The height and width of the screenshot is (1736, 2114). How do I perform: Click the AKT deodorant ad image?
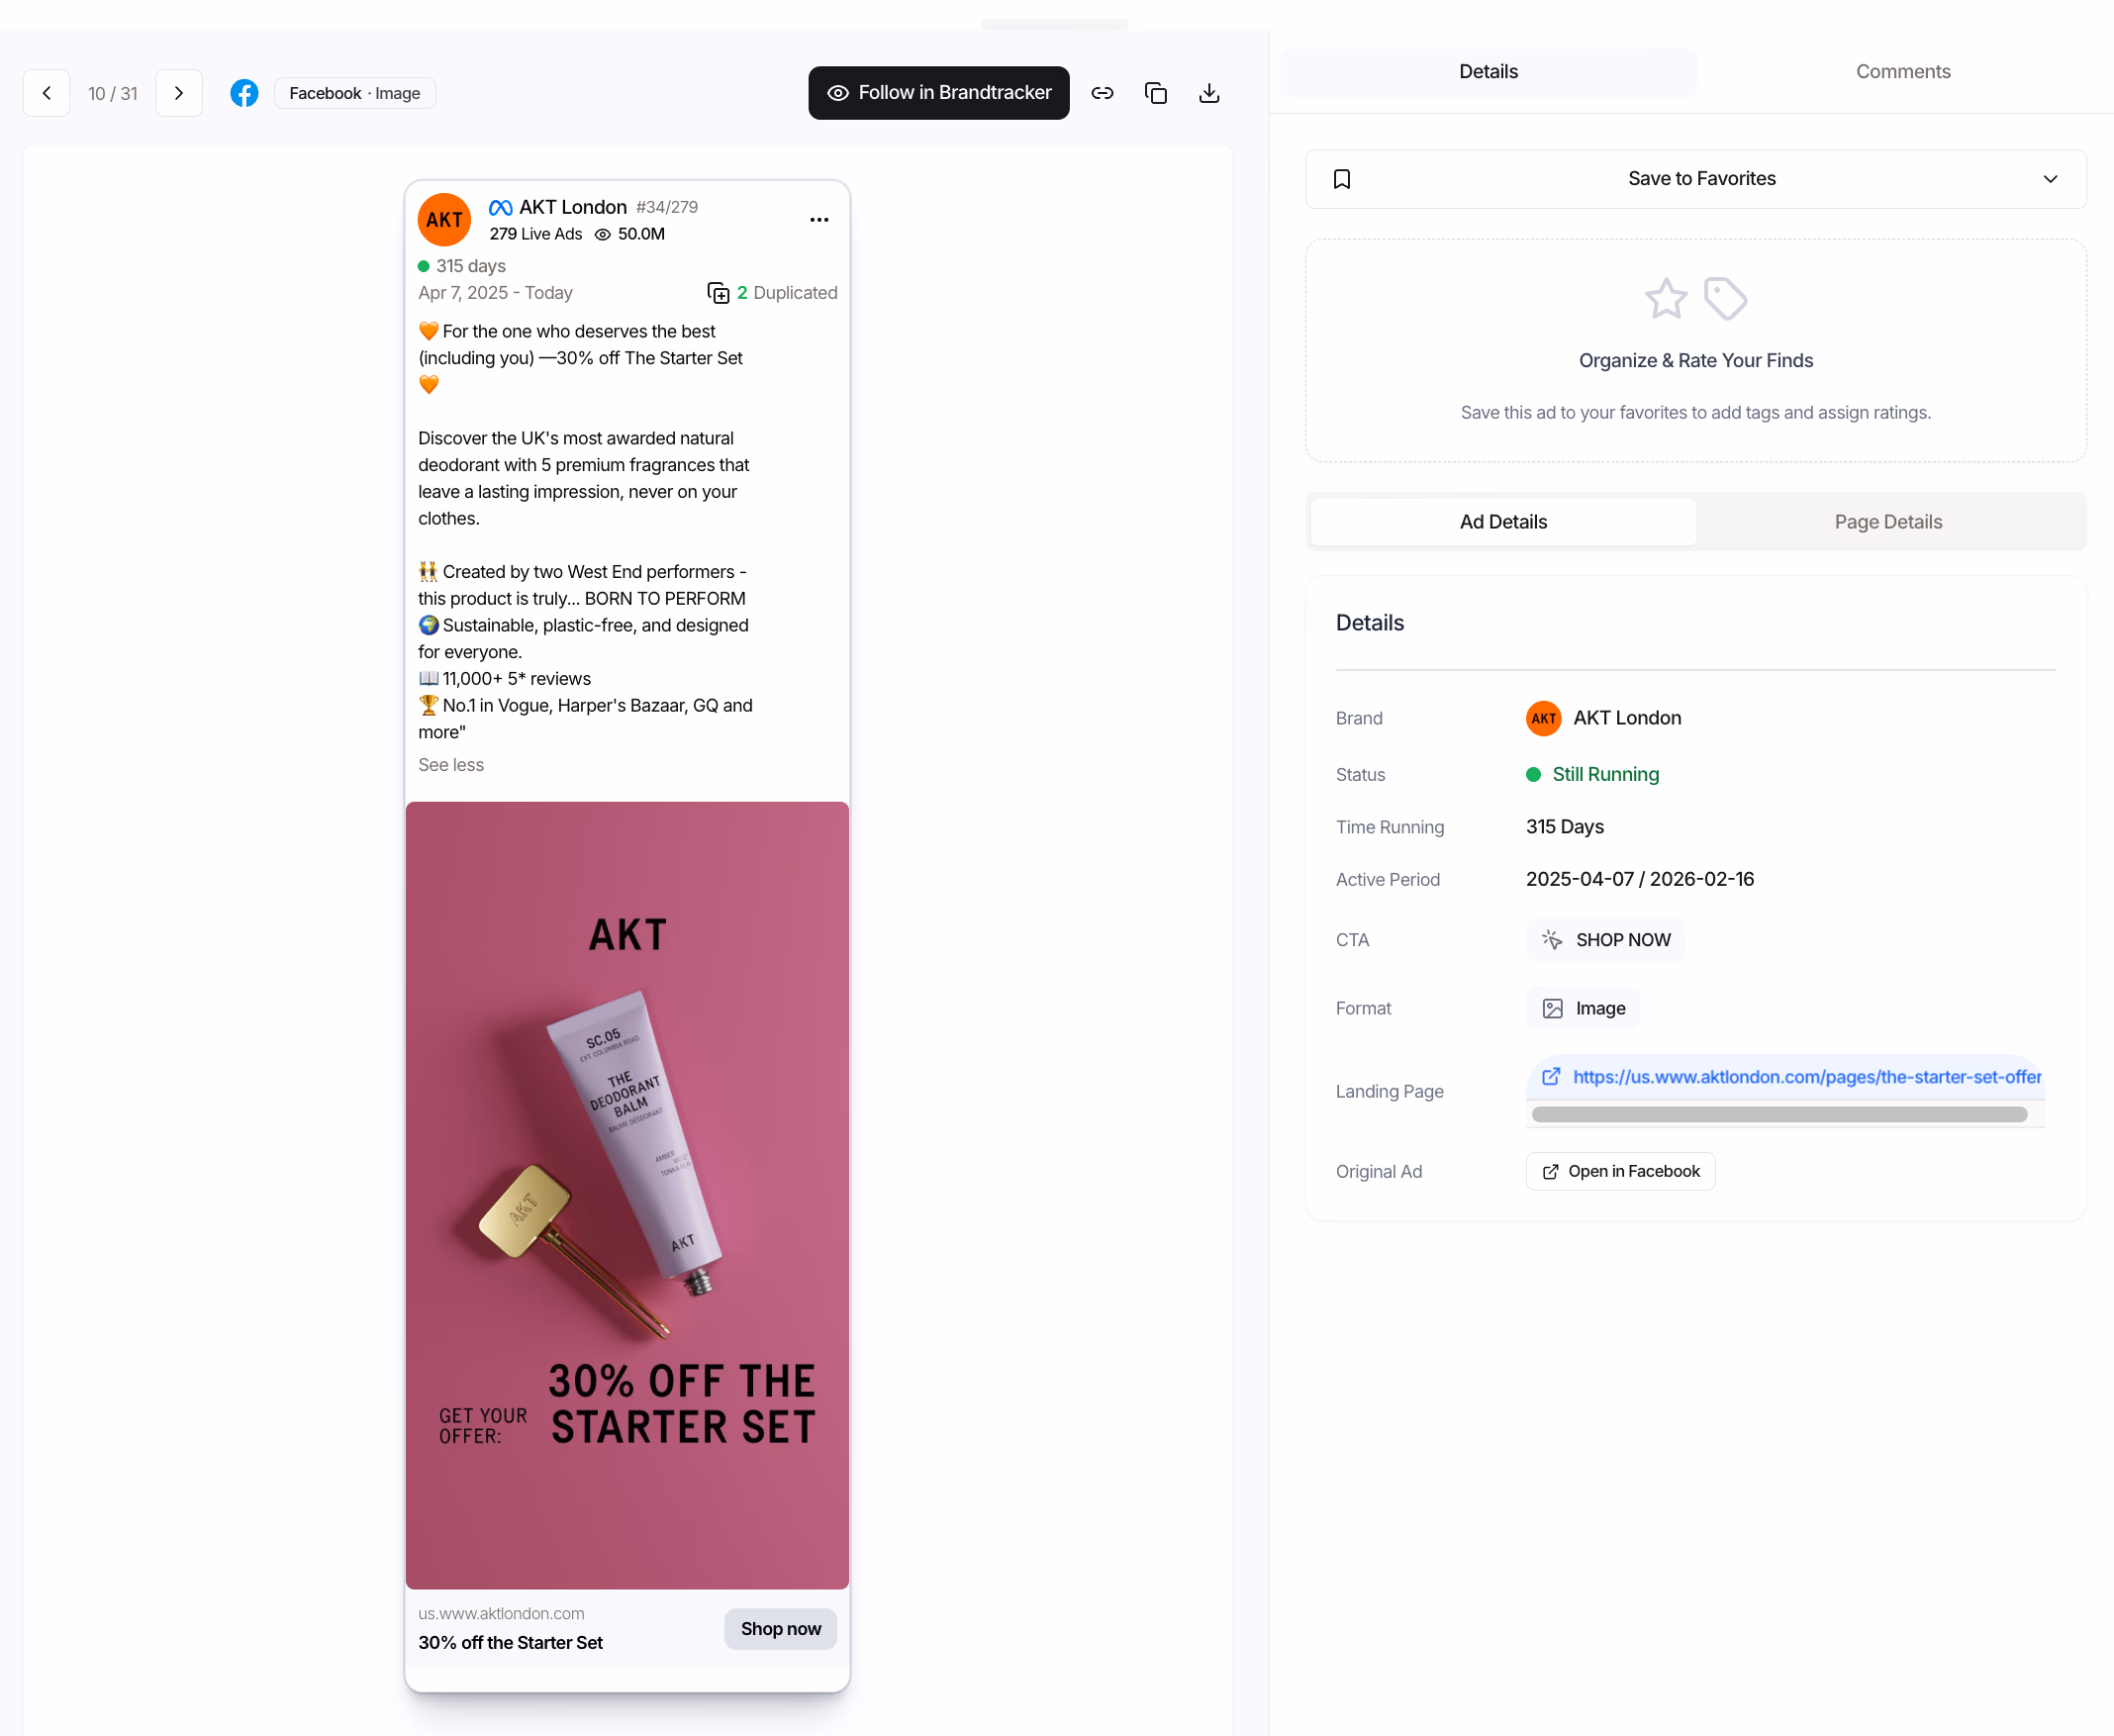point(627,1195)
